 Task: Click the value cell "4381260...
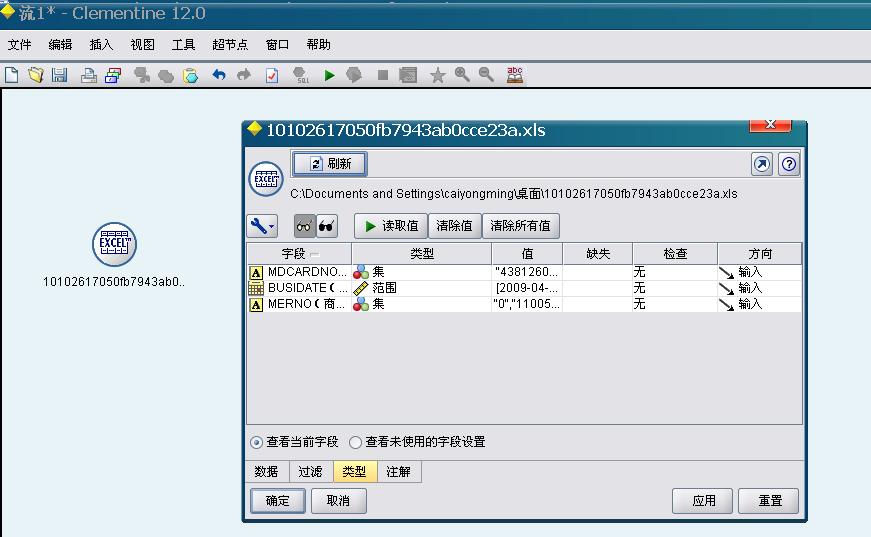(x=527, y=272)
